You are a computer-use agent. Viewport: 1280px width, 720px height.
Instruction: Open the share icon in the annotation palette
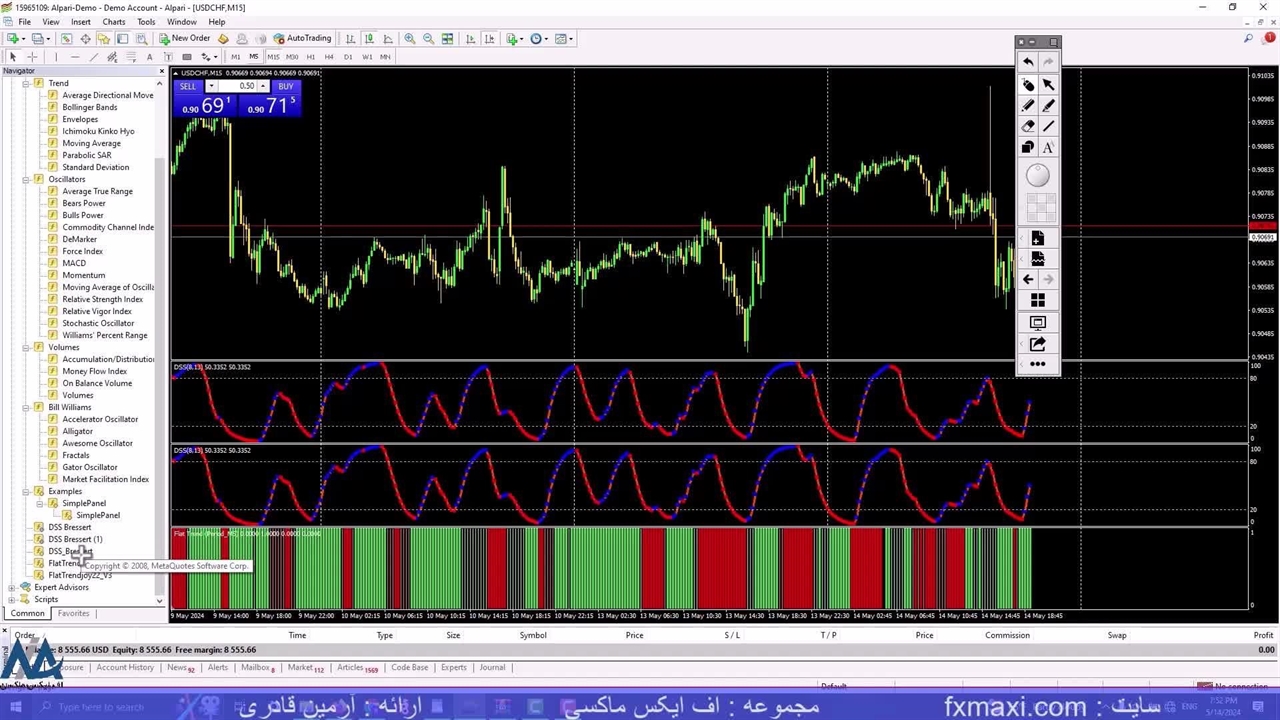tap(1037, 344)
